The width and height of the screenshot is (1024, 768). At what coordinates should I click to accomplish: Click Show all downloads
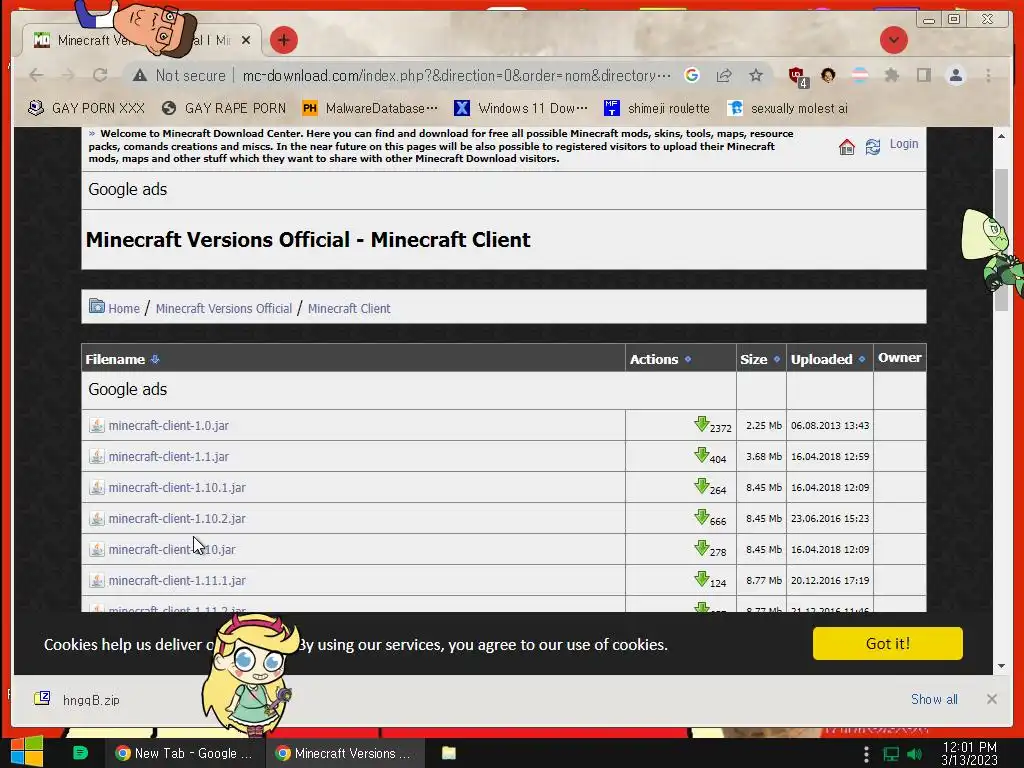(x=934, y=699)
